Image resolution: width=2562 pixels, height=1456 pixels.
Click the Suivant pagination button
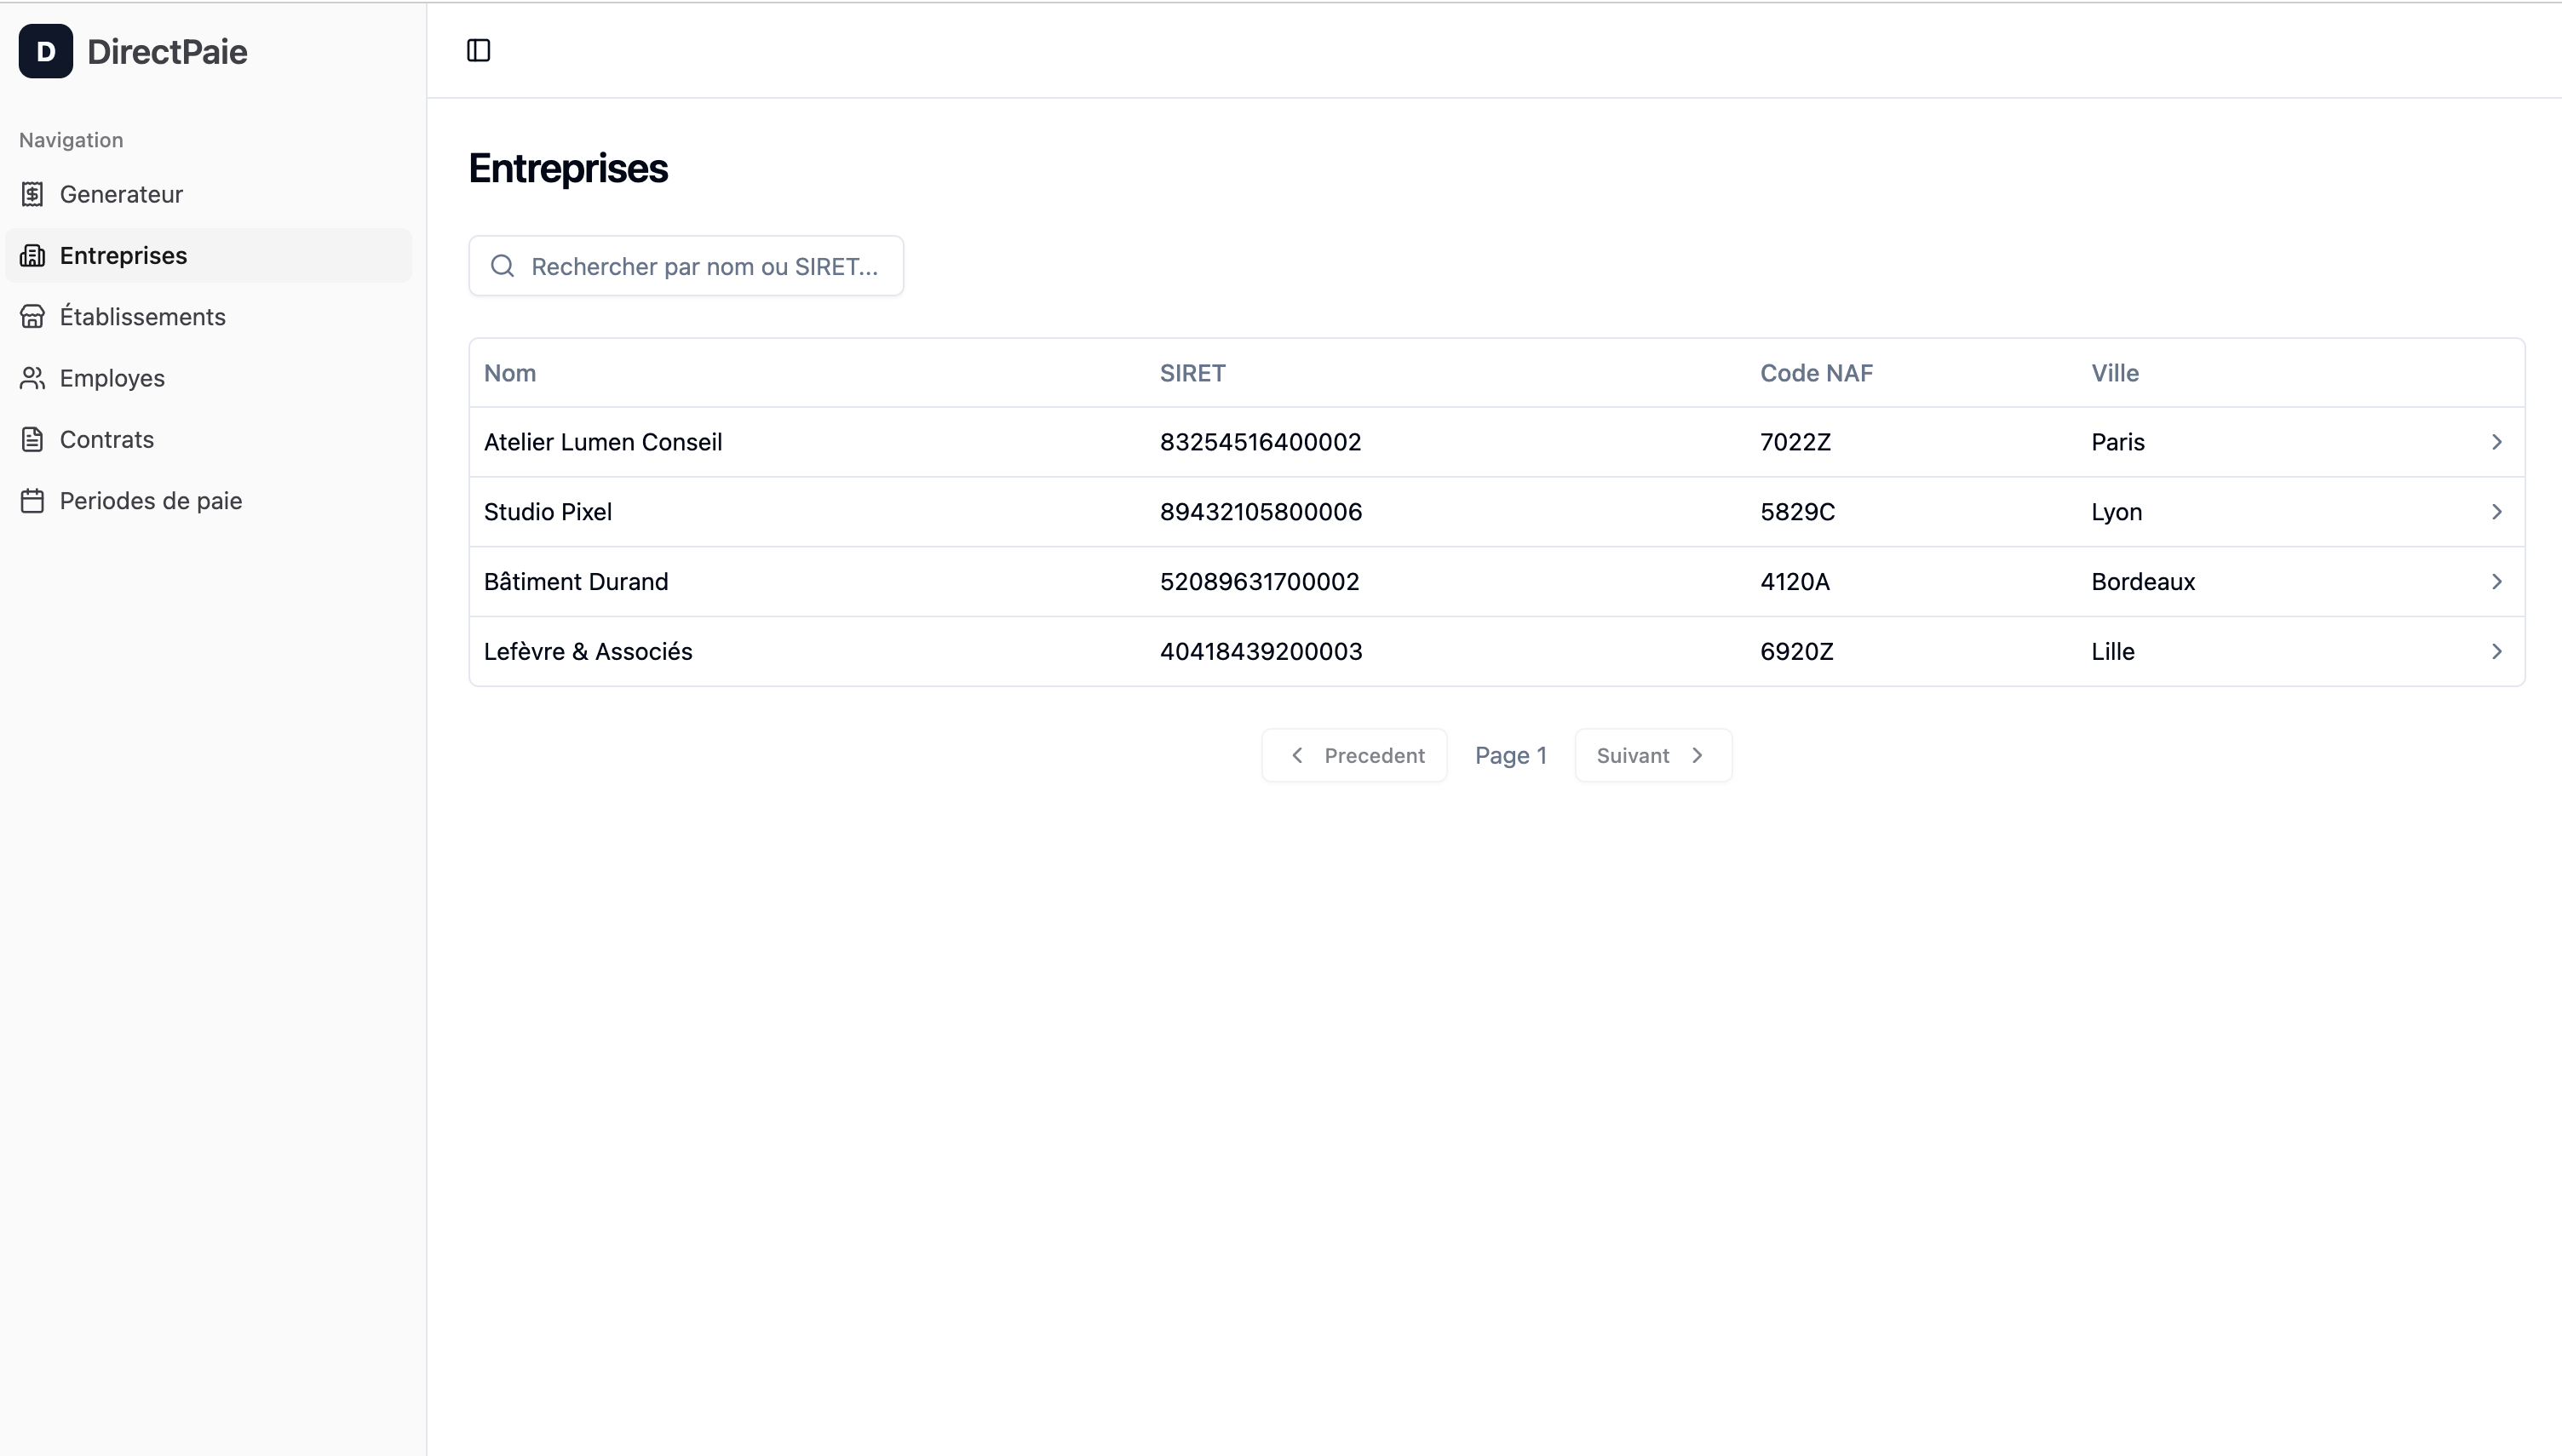[x=1653, y=756]
